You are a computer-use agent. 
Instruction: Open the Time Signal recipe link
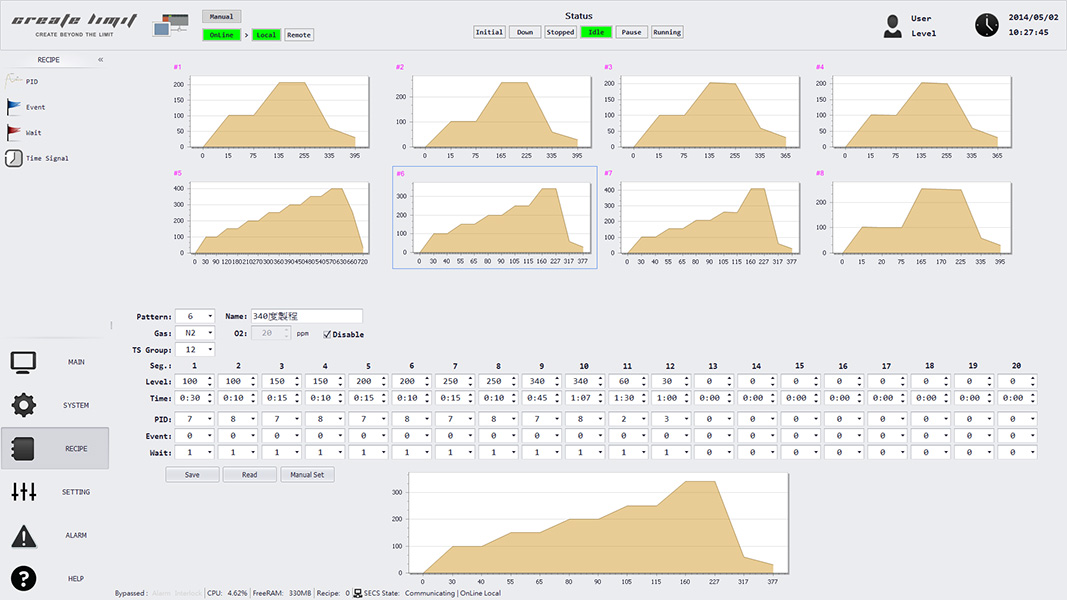(47, 159)
